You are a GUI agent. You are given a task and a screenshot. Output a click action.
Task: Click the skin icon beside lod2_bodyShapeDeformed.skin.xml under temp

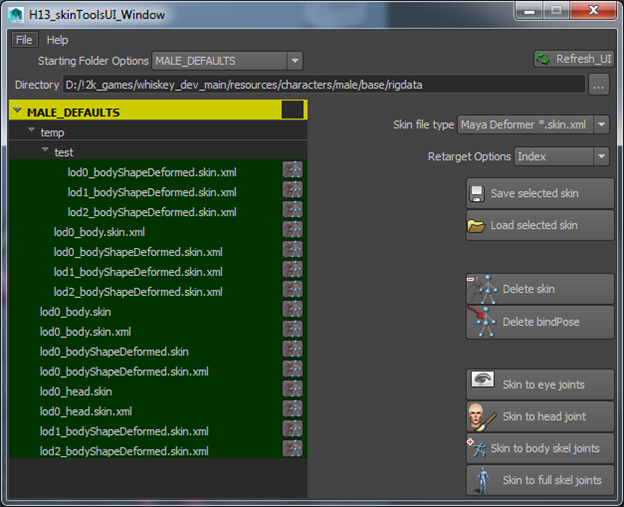(292, 289)
